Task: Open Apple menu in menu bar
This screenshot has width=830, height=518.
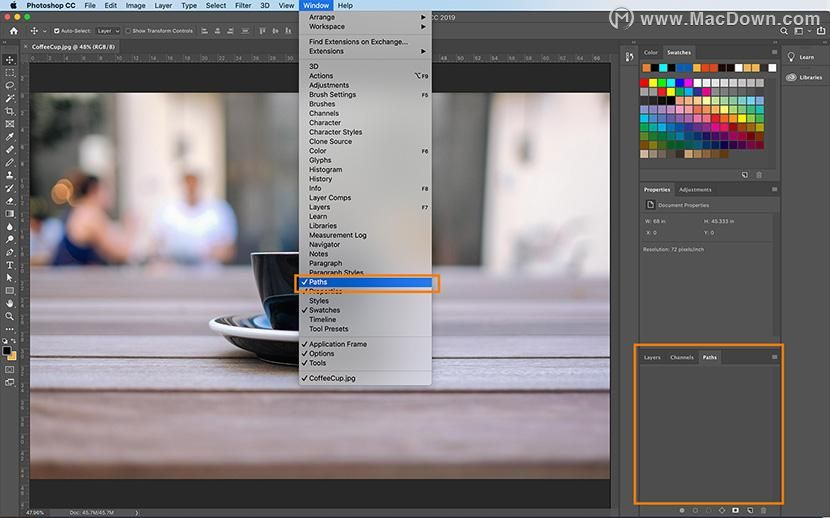Action: click(13, 5)
